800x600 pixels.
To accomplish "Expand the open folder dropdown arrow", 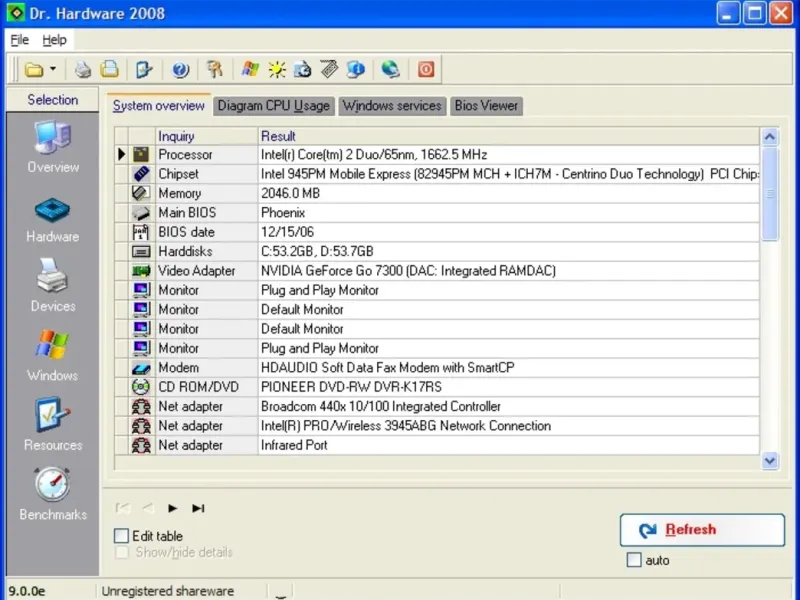I will click(x=53, y=69).
